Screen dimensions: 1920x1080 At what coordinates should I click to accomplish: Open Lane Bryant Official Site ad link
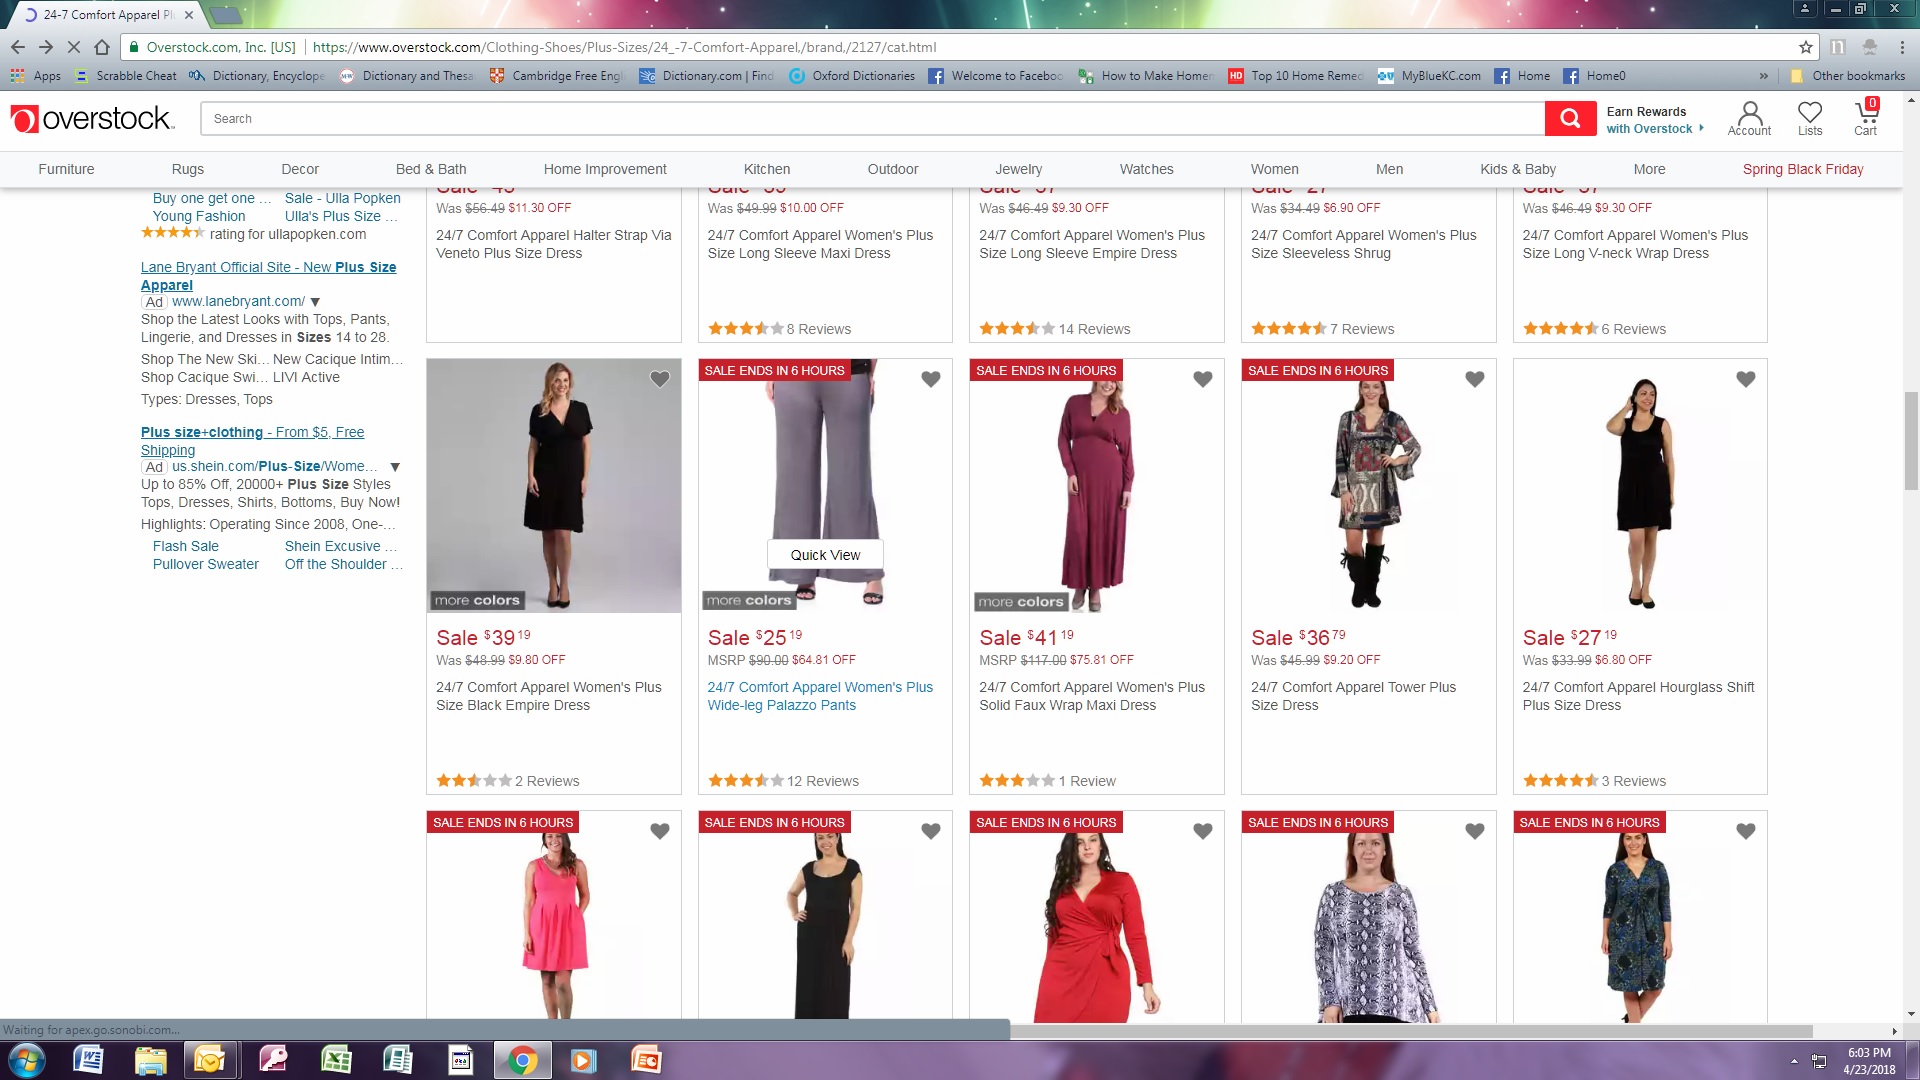click(268, 276)
